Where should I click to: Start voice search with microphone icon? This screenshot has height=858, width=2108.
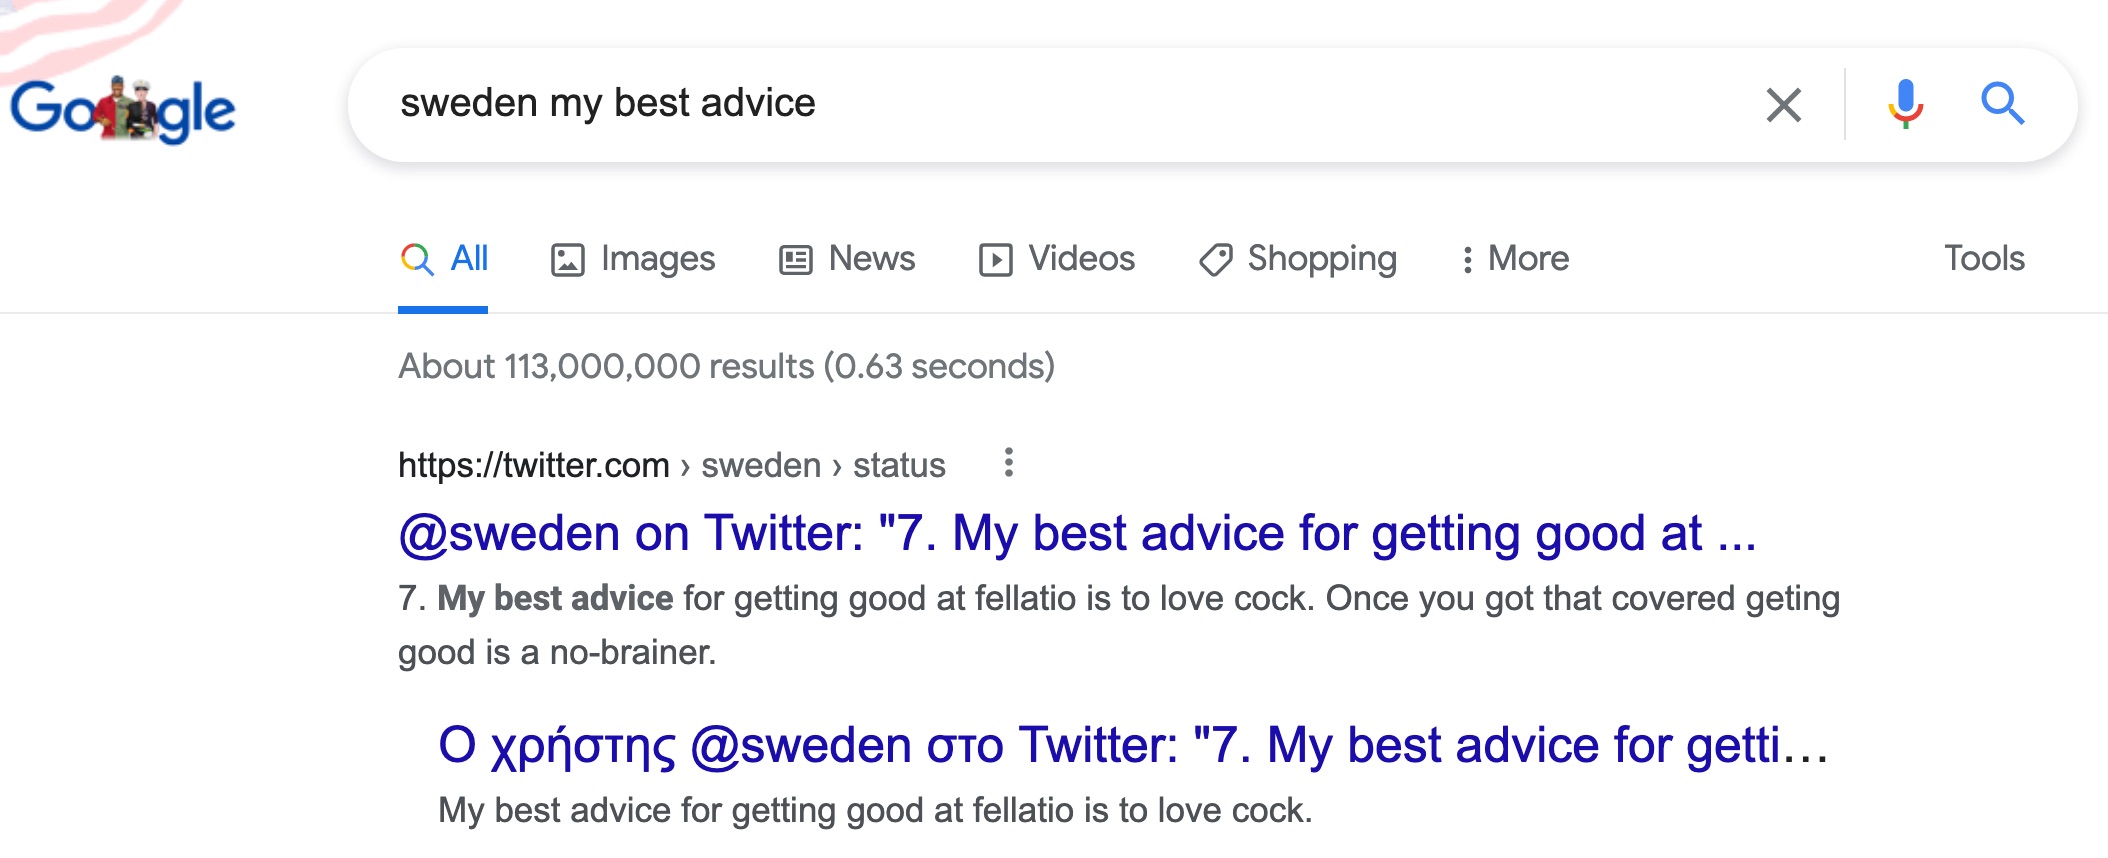[1906, 104]
